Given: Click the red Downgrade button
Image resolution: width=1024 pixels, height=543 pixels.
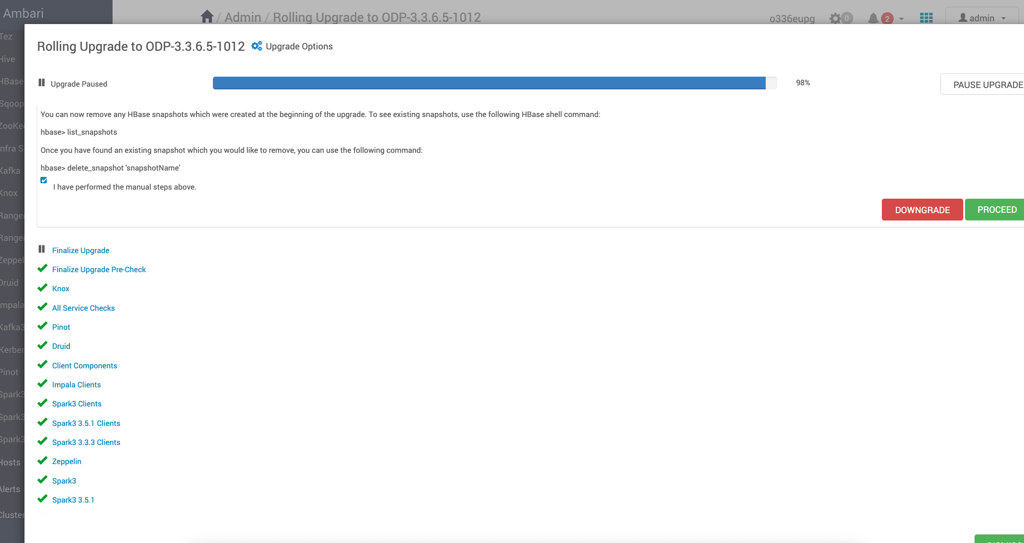Looking at the screenshot, I should click(x=922, y=210).
